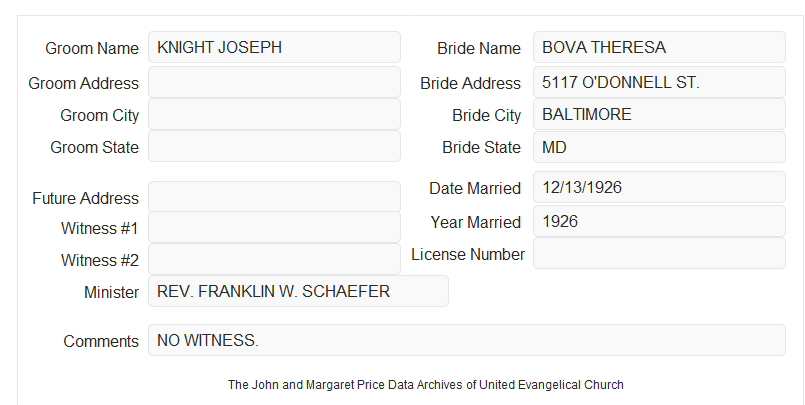
Task: Select the Comments field with NO WITNESS.
Action: tap(467, 340)
